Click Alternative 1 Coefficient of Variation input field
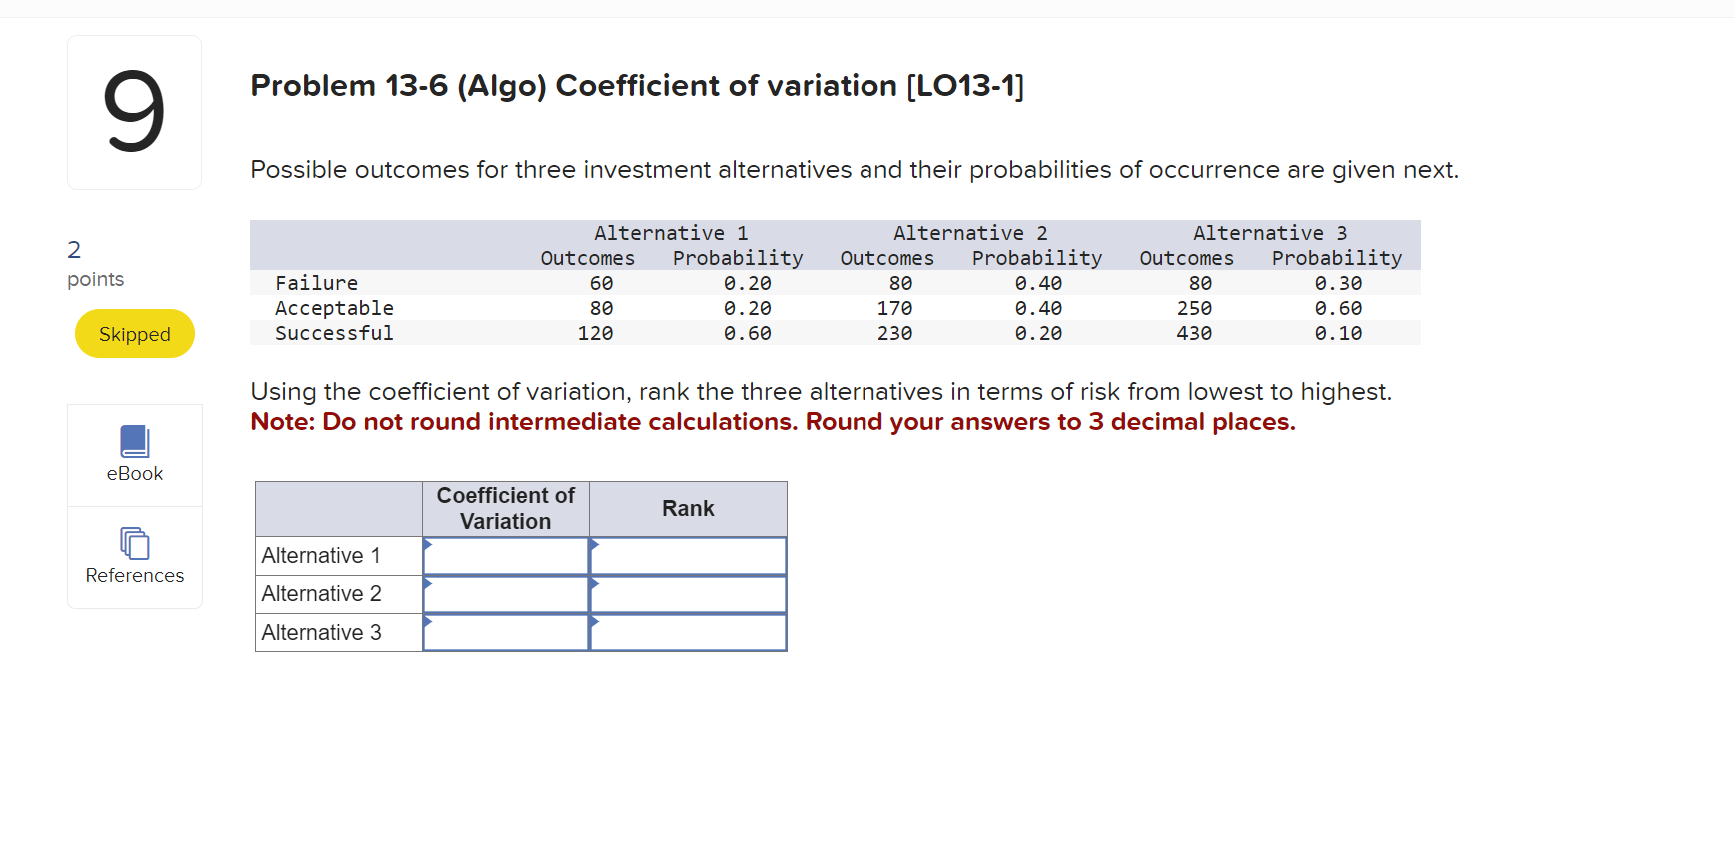The width and height of the screenshot is (1735, 852). click(505, 555)
